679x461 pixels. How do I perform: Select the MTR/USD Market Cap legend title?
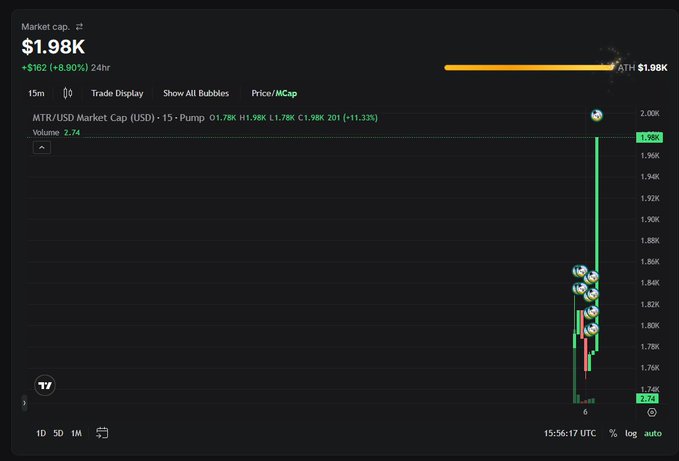pyautogui.click(x=118, y=118)
